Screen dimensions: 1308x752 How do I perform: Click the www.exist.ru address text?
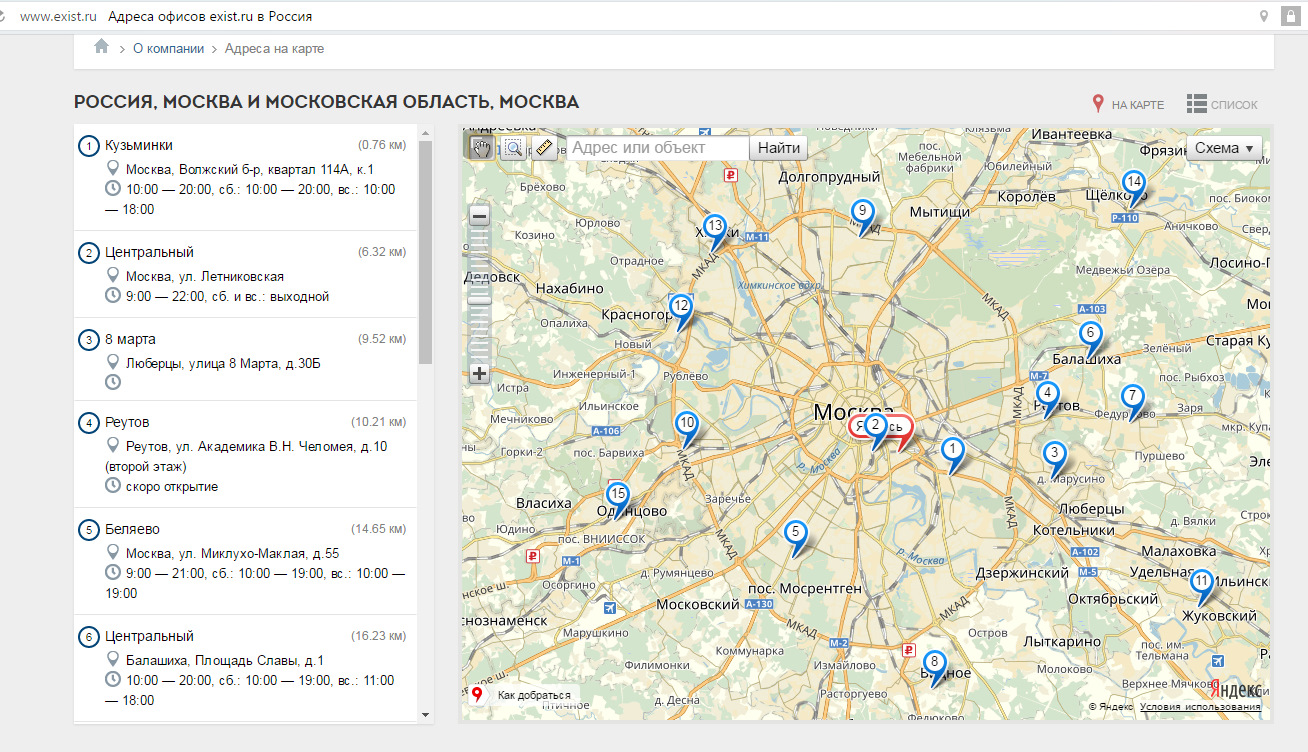pyautogui.click(x=58, y=17)
